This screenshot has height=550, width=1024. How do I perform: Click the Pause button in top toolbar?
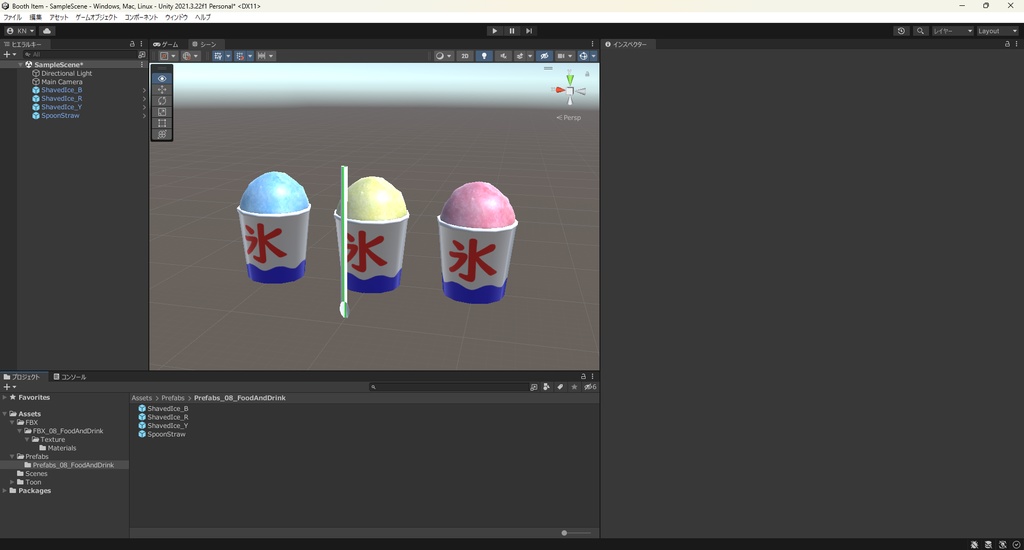pyautogui.click(x=512, y=31)
